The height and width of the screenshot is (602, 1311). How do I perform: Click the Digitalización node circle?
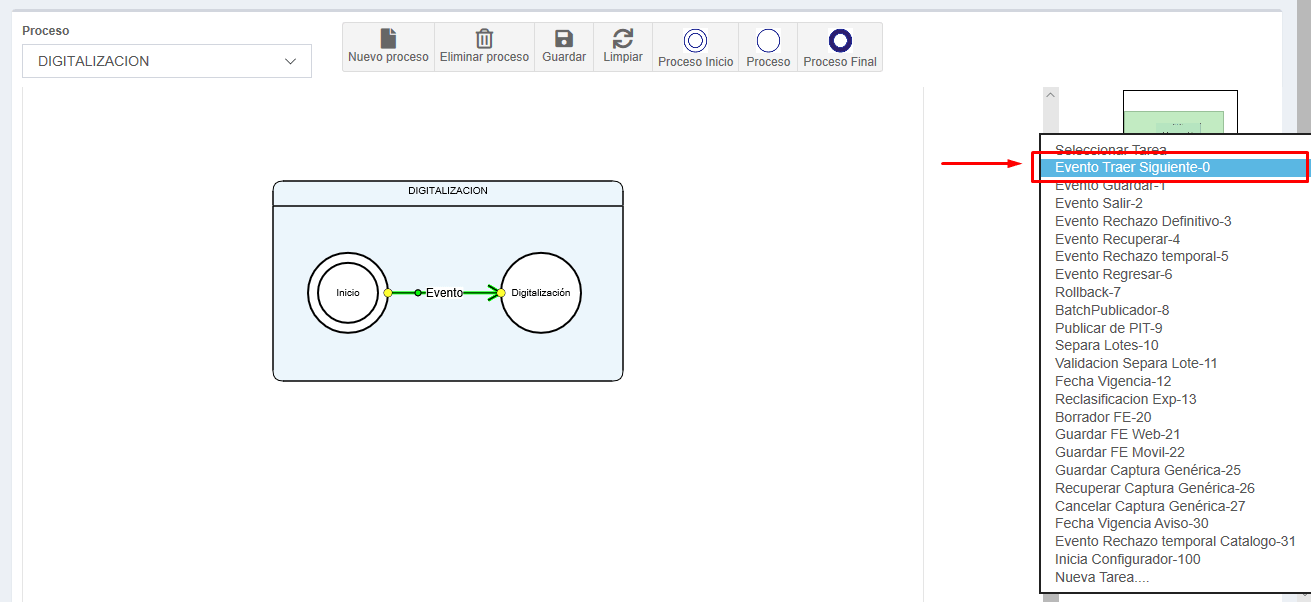[541, 293]
